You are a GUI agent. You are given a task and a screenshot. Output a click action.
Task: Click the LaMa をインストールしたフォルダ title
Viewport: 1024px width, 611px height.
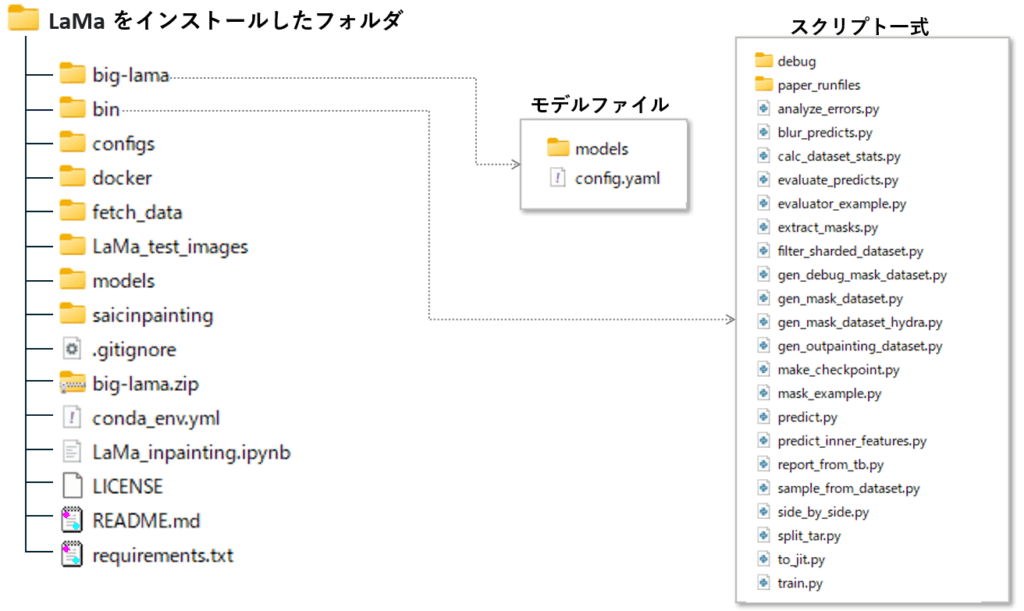coord(225,20)
